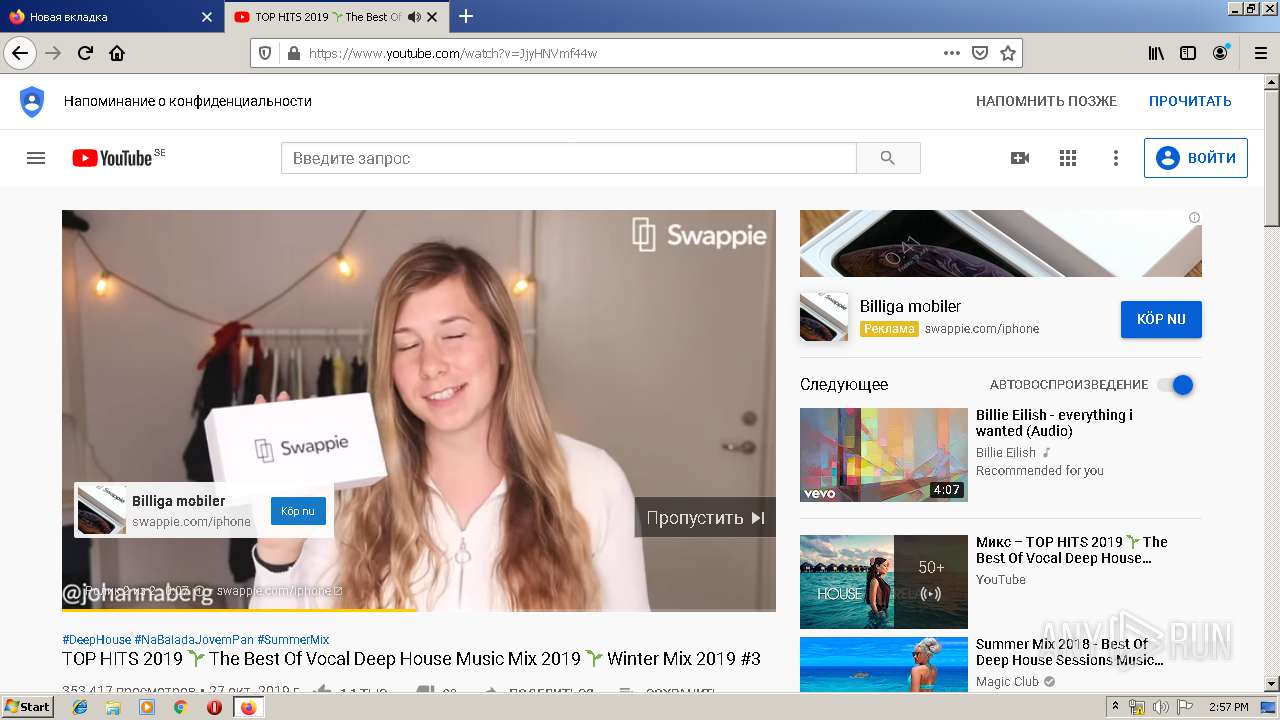Launch Internet Explorer from taskbar

click(81, 707)
